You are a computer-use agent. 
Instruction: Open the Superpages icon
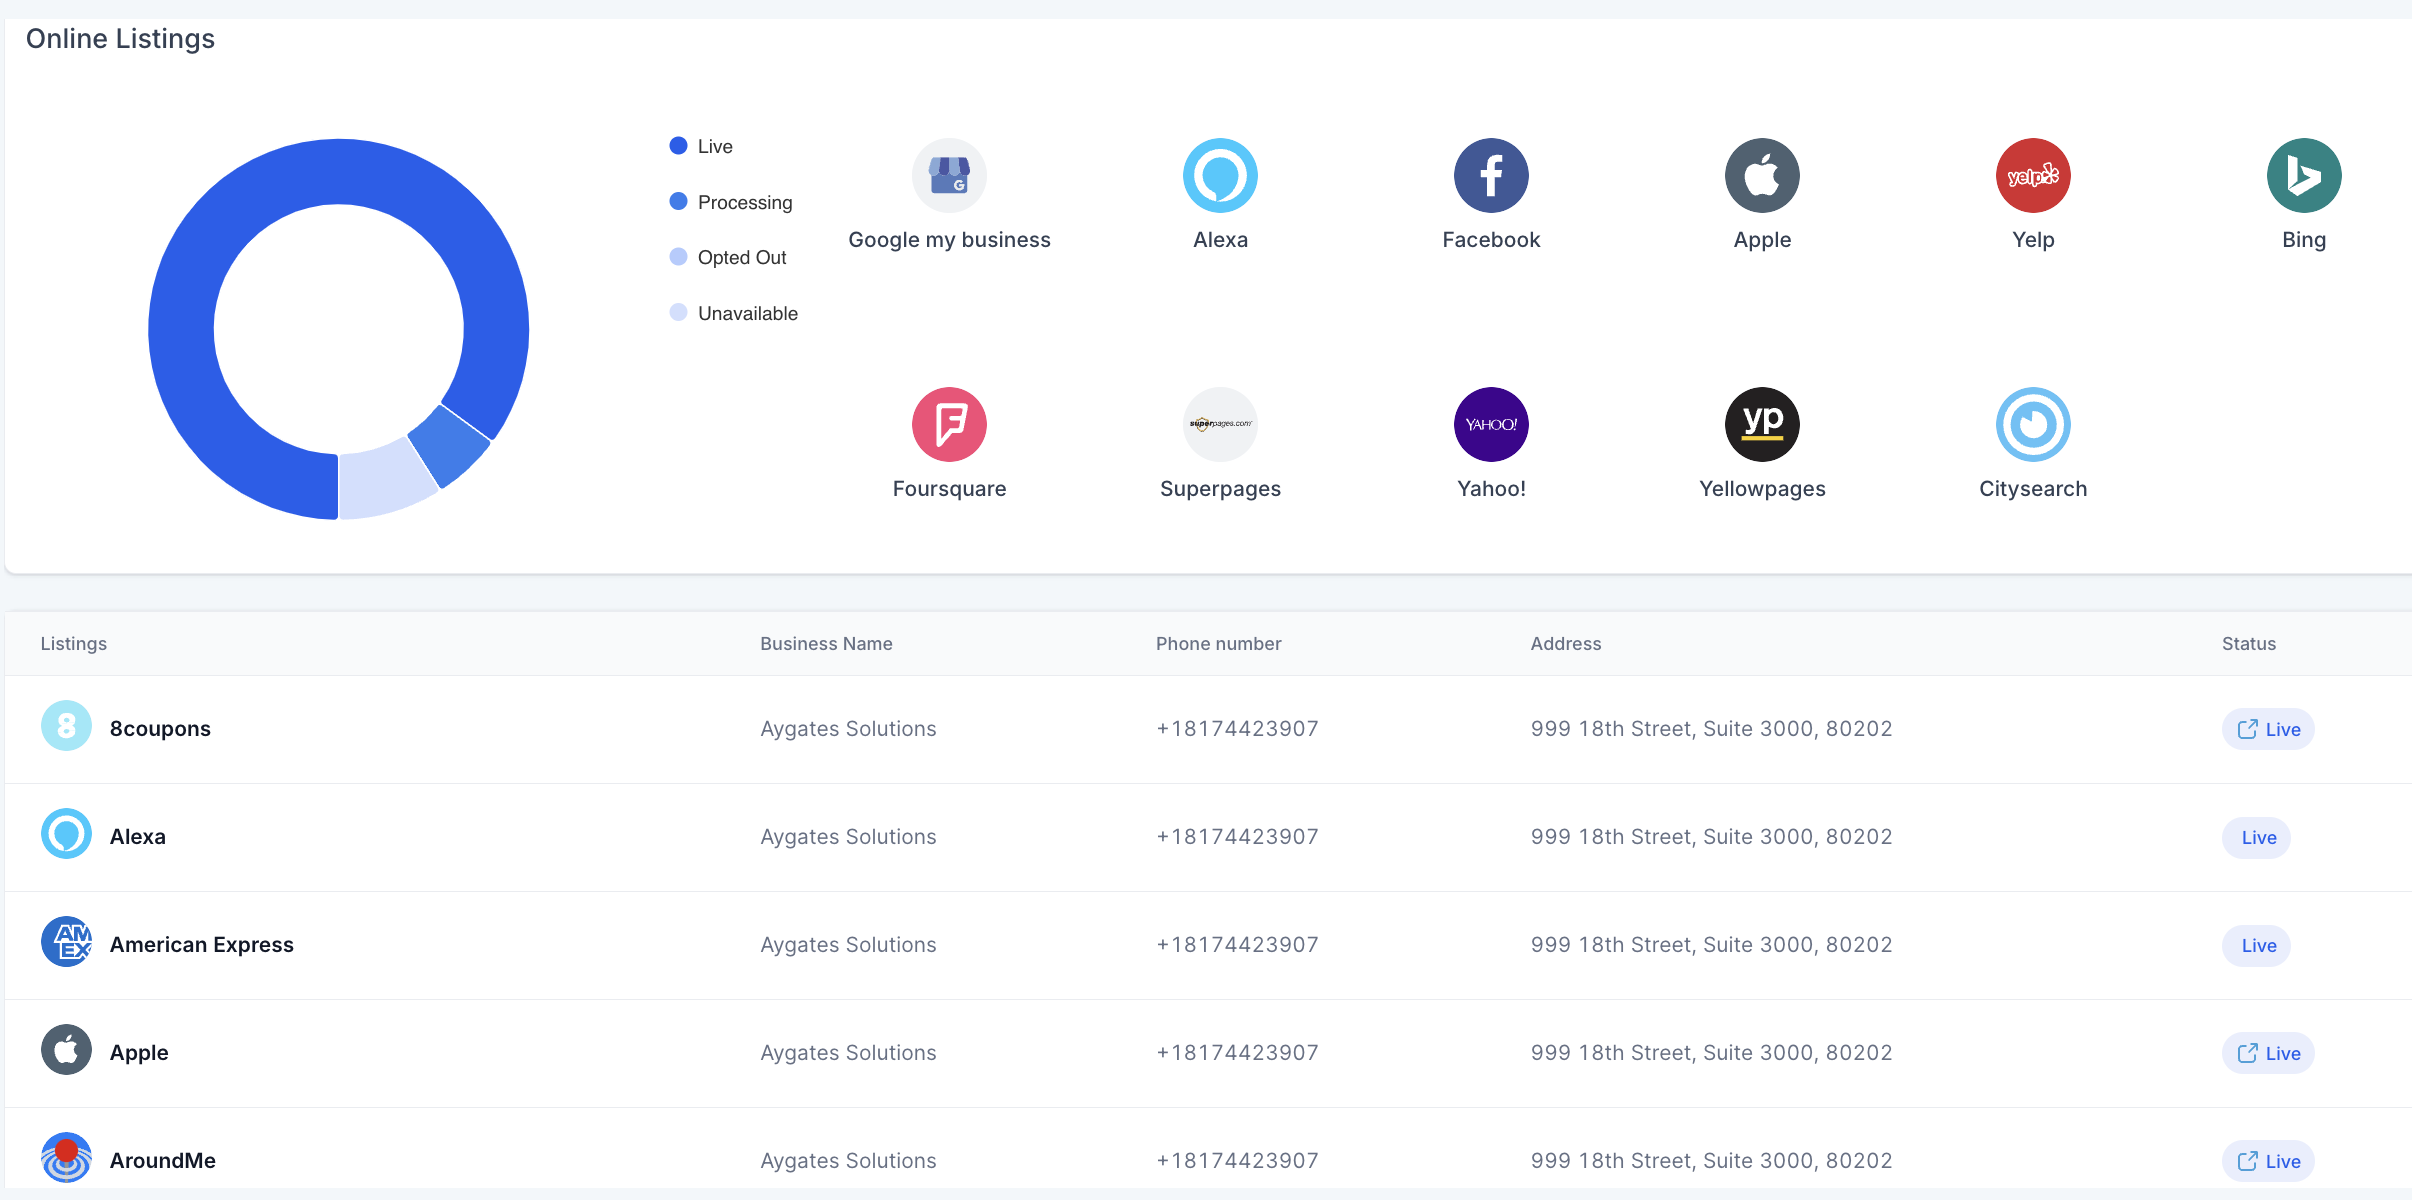click(1220, 424)
